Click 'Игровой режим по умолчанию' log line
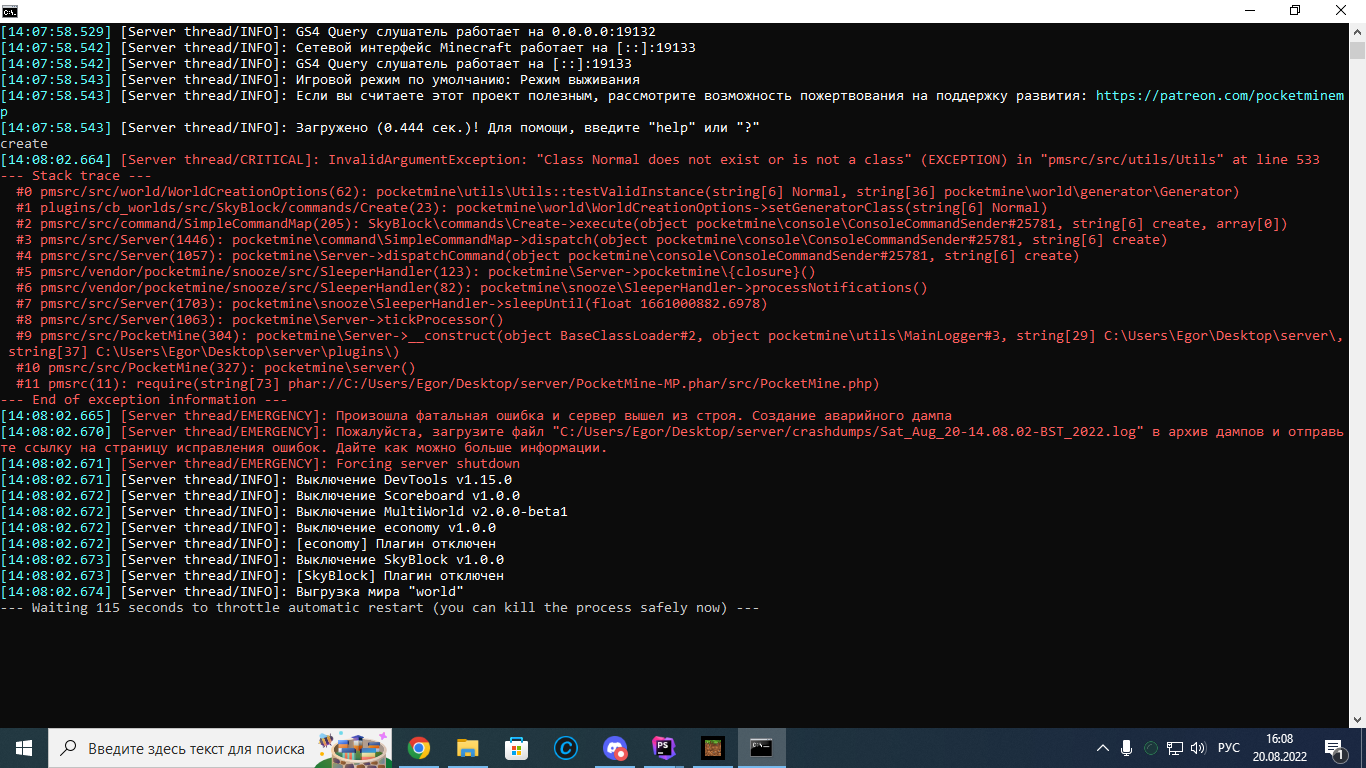 pos(320,80)
